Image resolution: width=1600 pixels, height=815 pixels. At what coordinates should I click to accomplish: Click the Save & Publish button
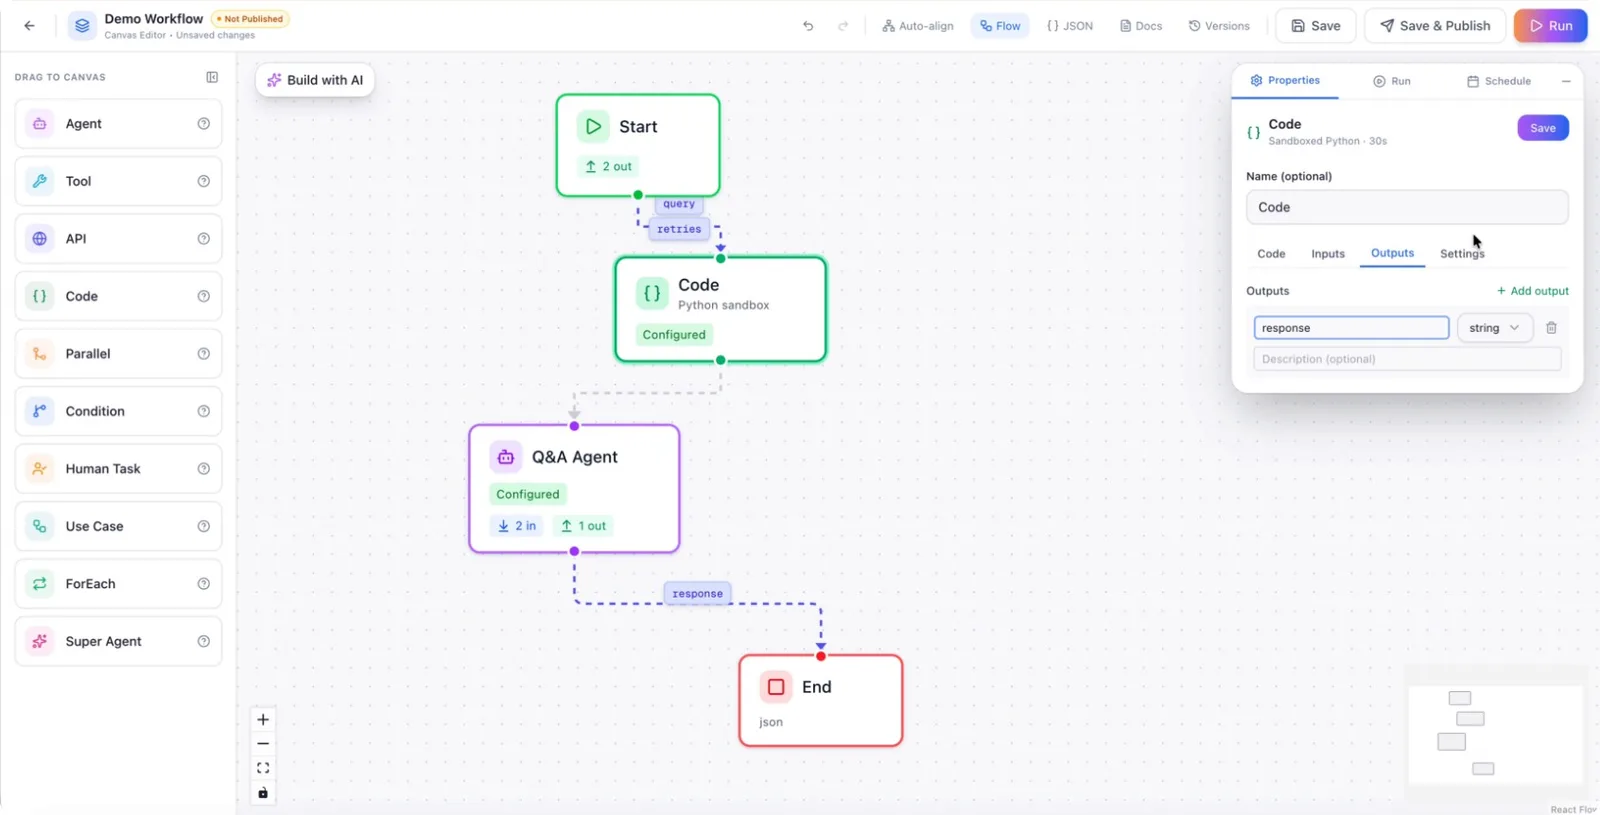coord(1435,26)
